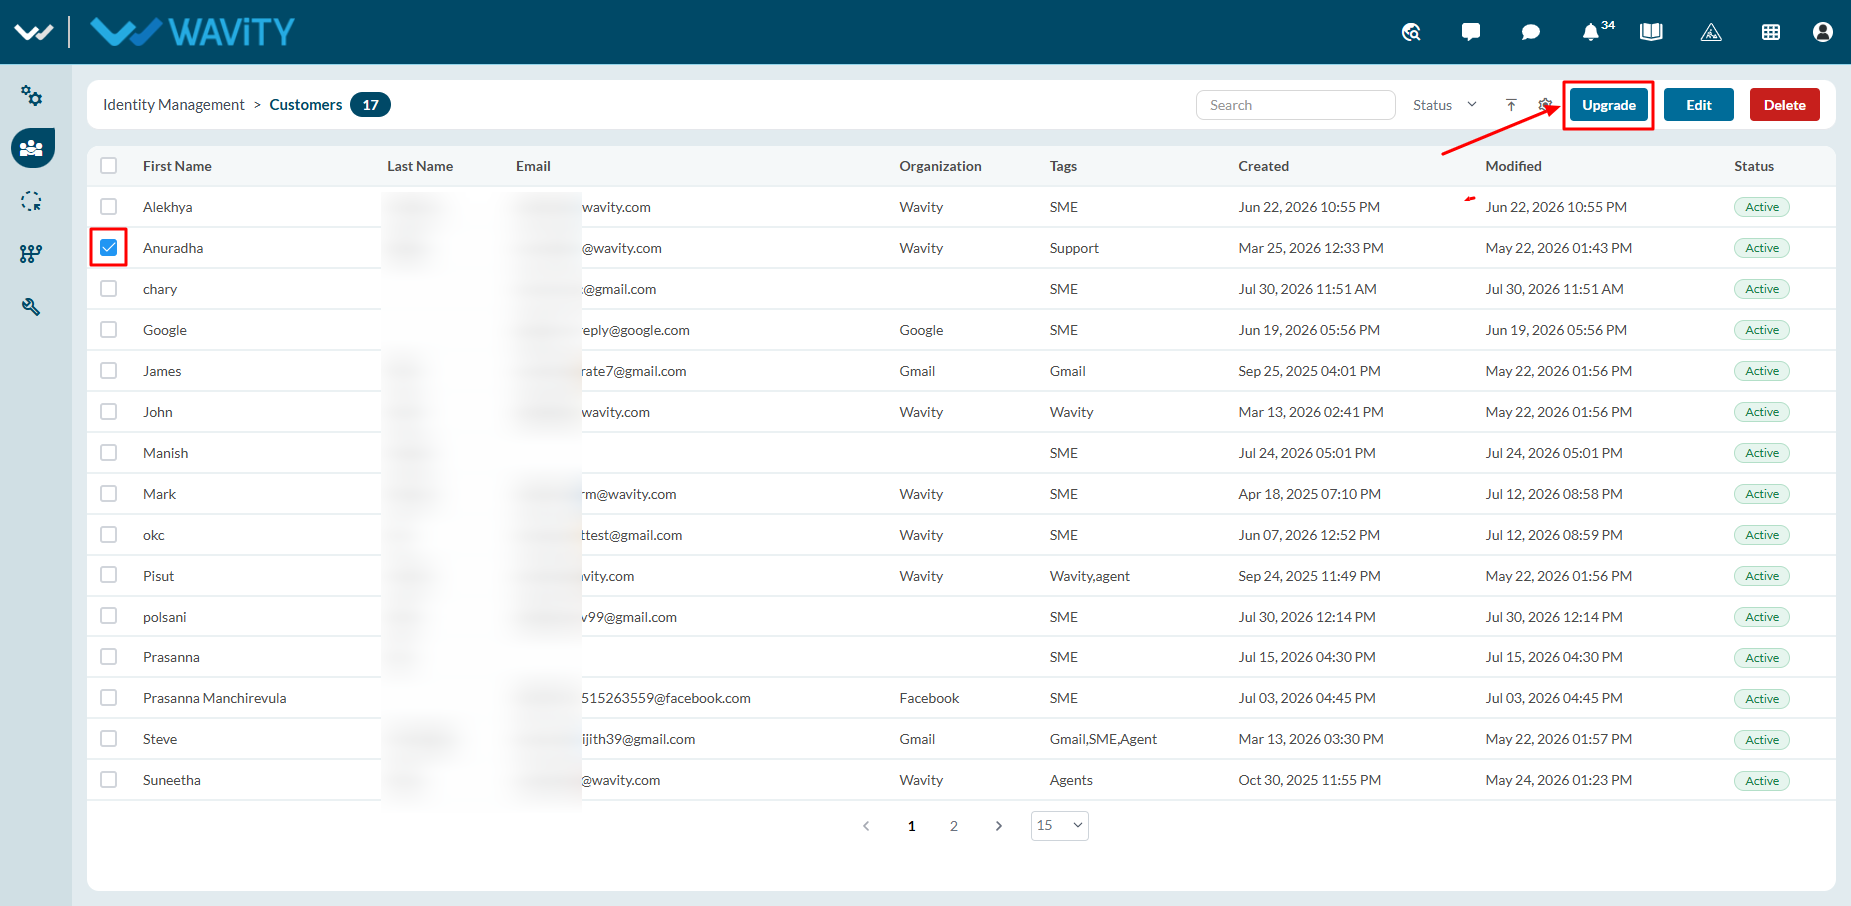Open the workflow branches sidebar icon

click(32, 254)
